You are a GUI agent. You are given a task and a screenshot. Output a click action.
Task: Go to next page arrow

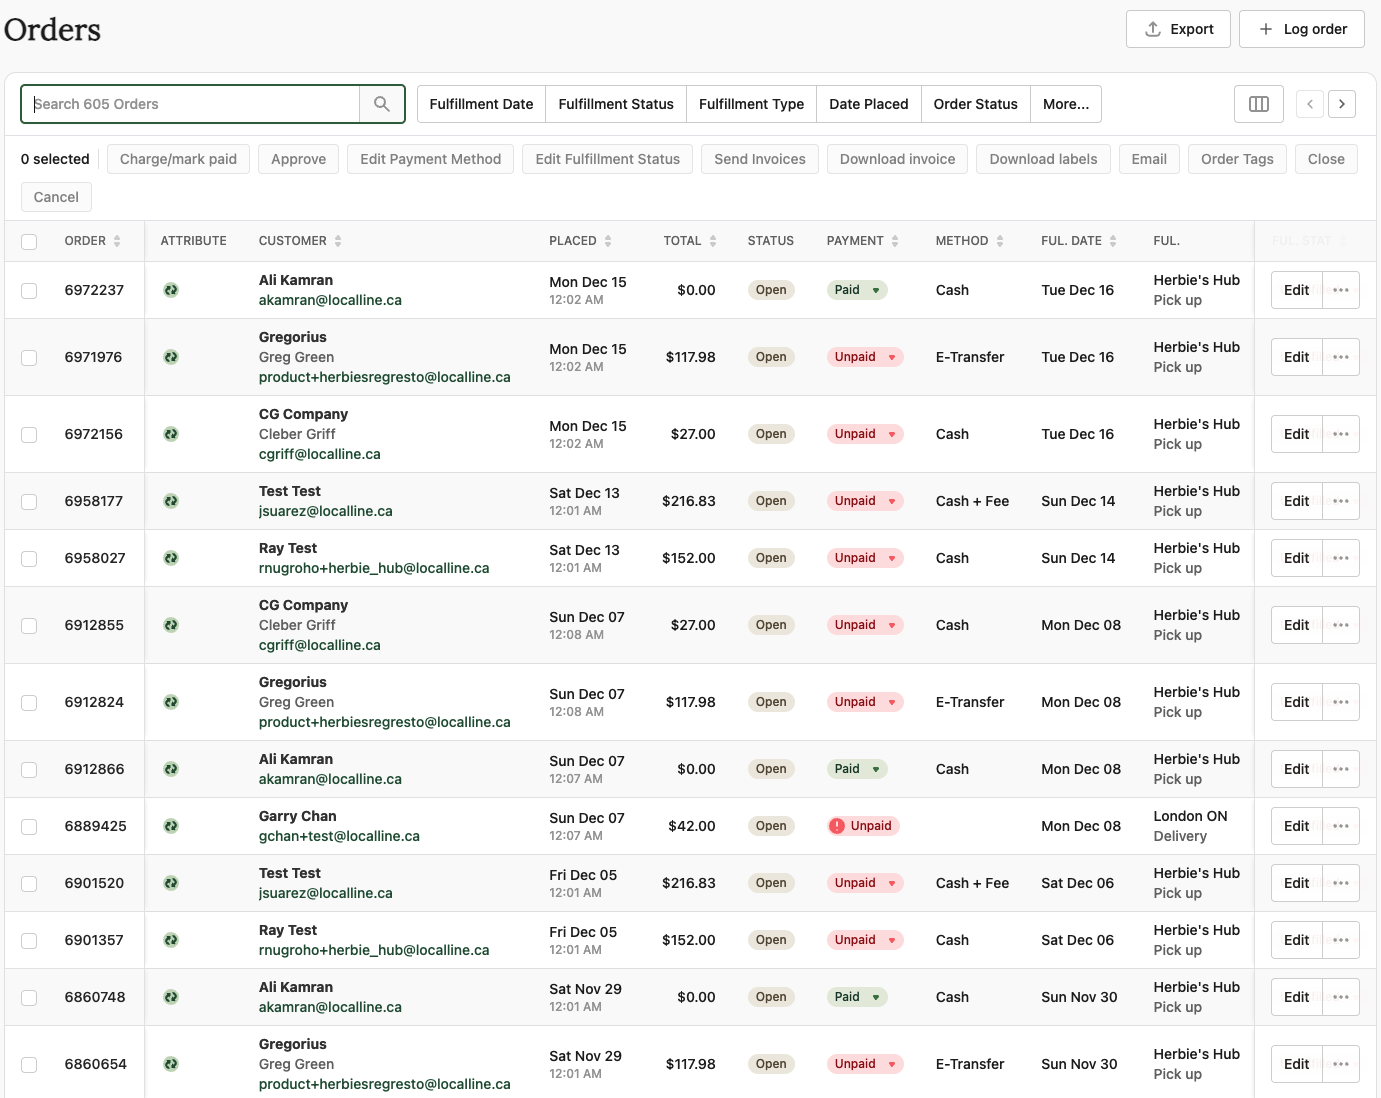(1342, 104)
